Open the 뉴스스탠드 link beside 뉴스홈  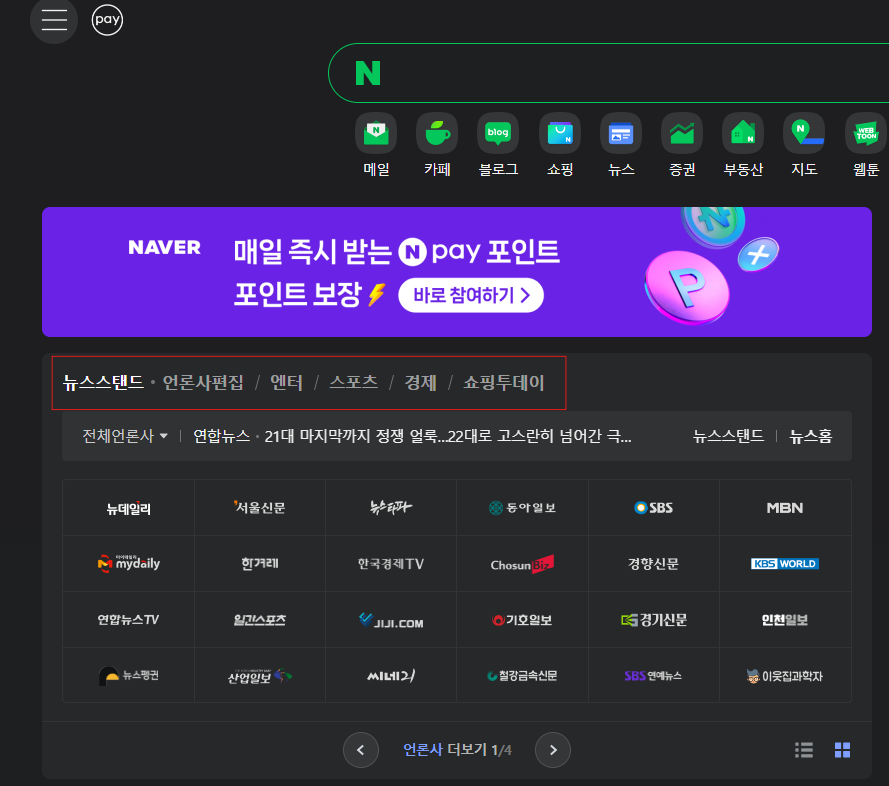tap(728, 436)
